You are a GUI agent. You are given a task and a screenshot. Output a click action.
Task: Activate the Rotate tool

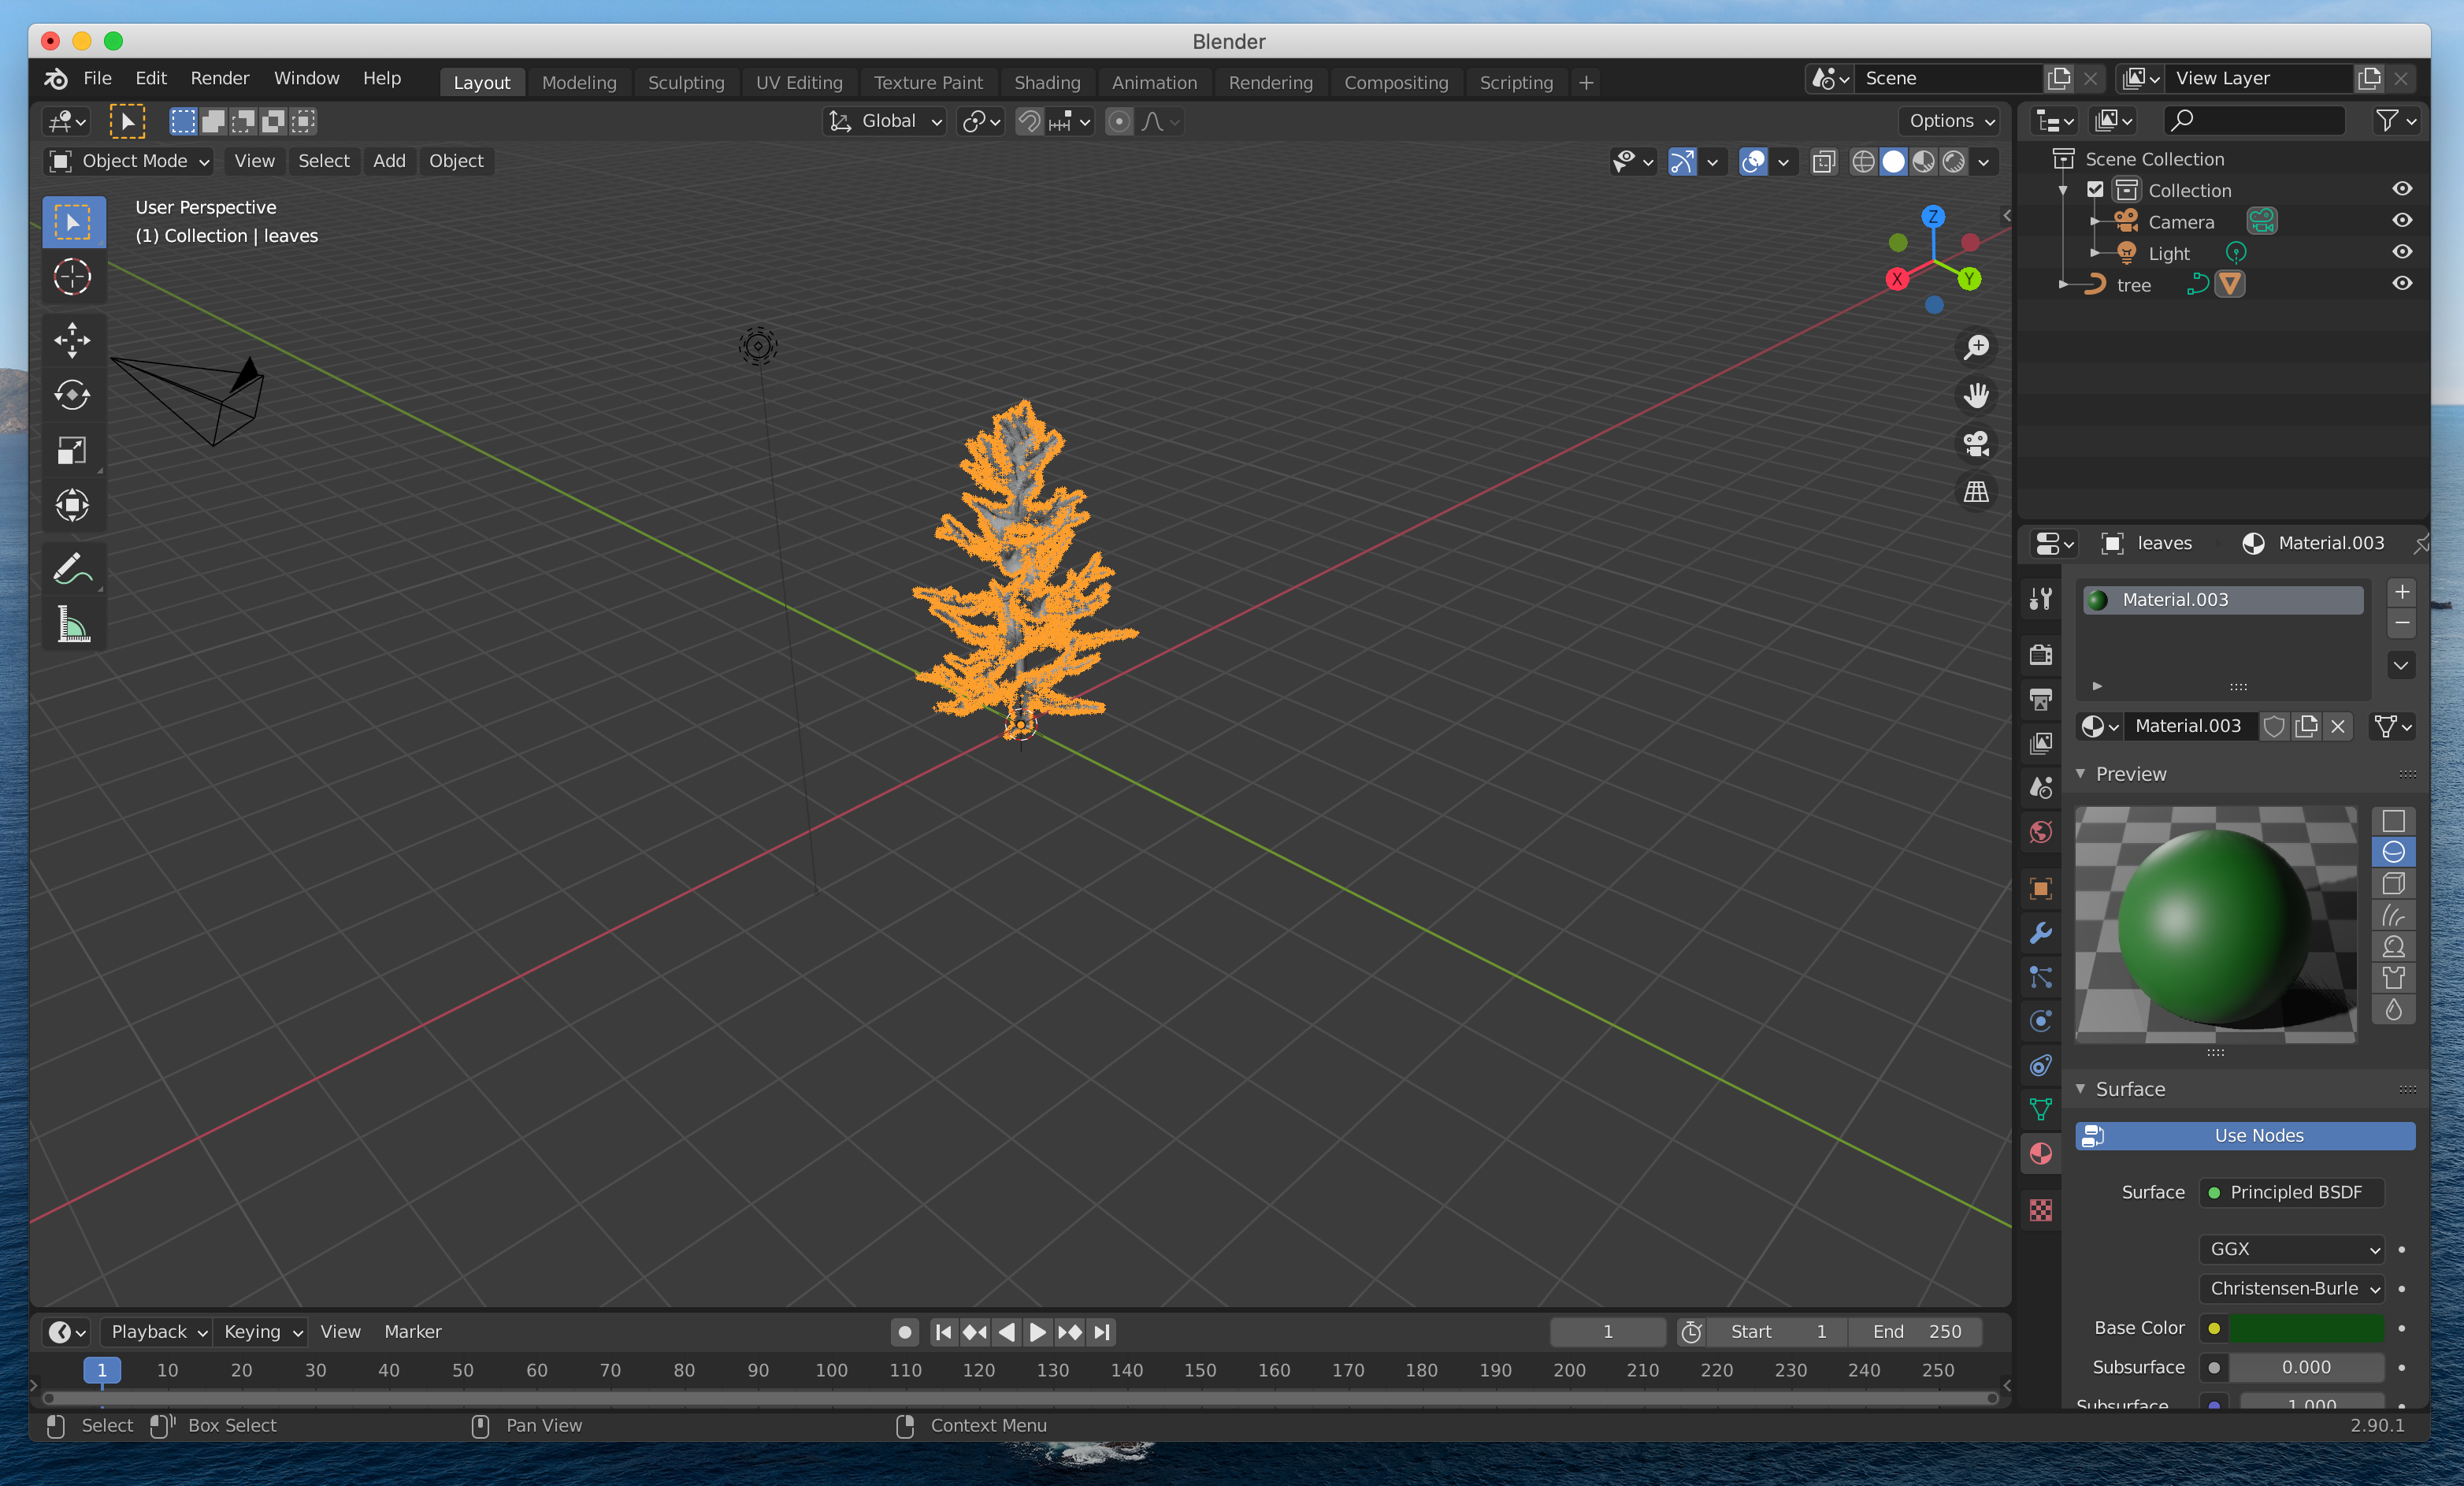72,395
